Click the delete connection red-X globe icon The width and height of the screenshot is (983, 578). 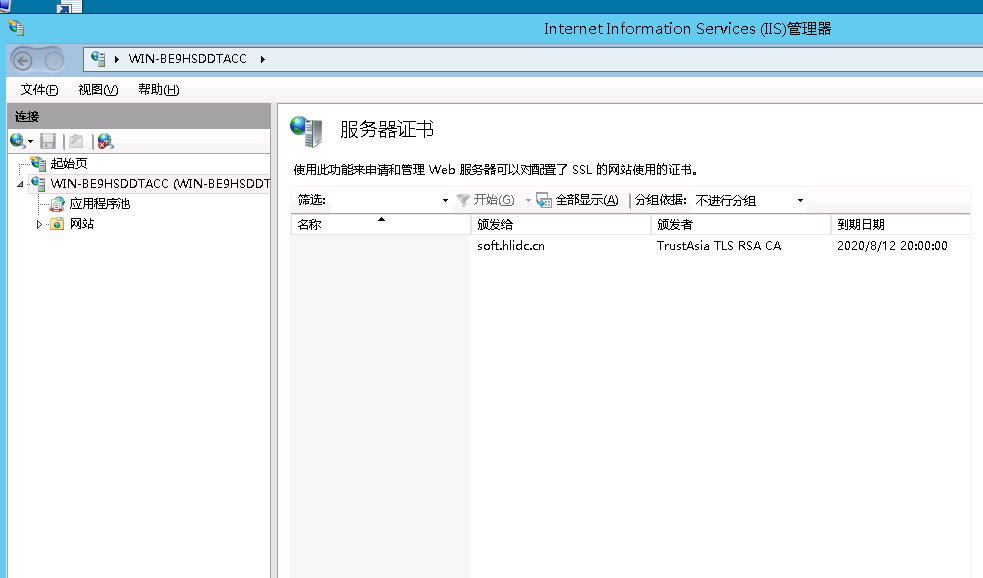105,141
